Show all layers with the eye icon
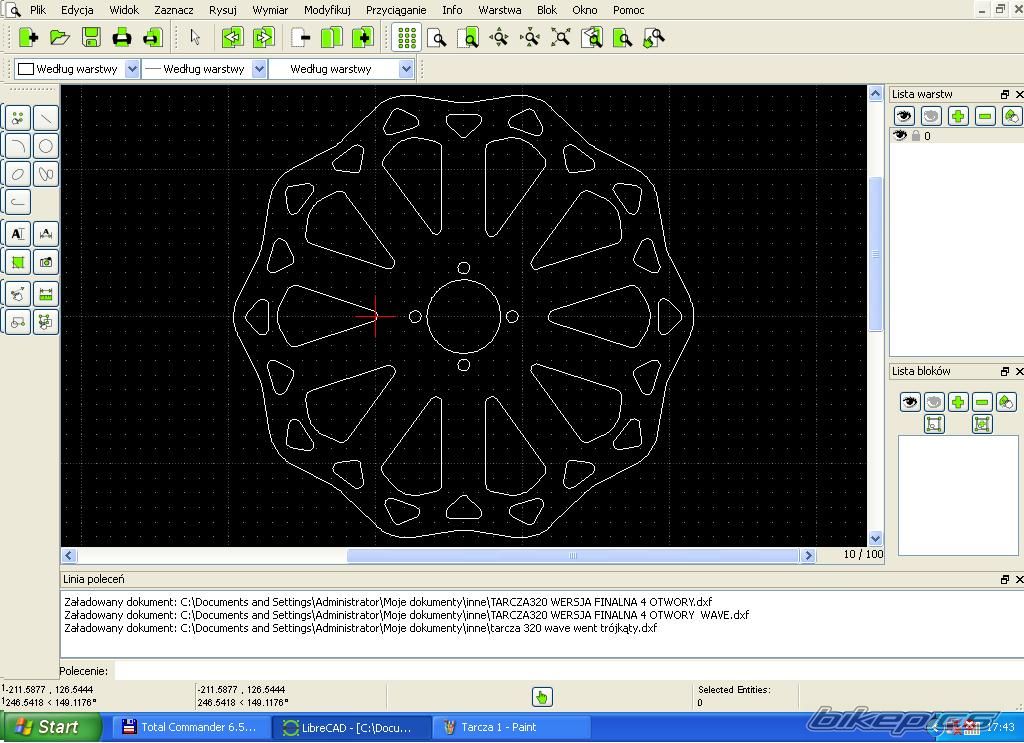Screen dimensions: 1024x743 [904, 116]
